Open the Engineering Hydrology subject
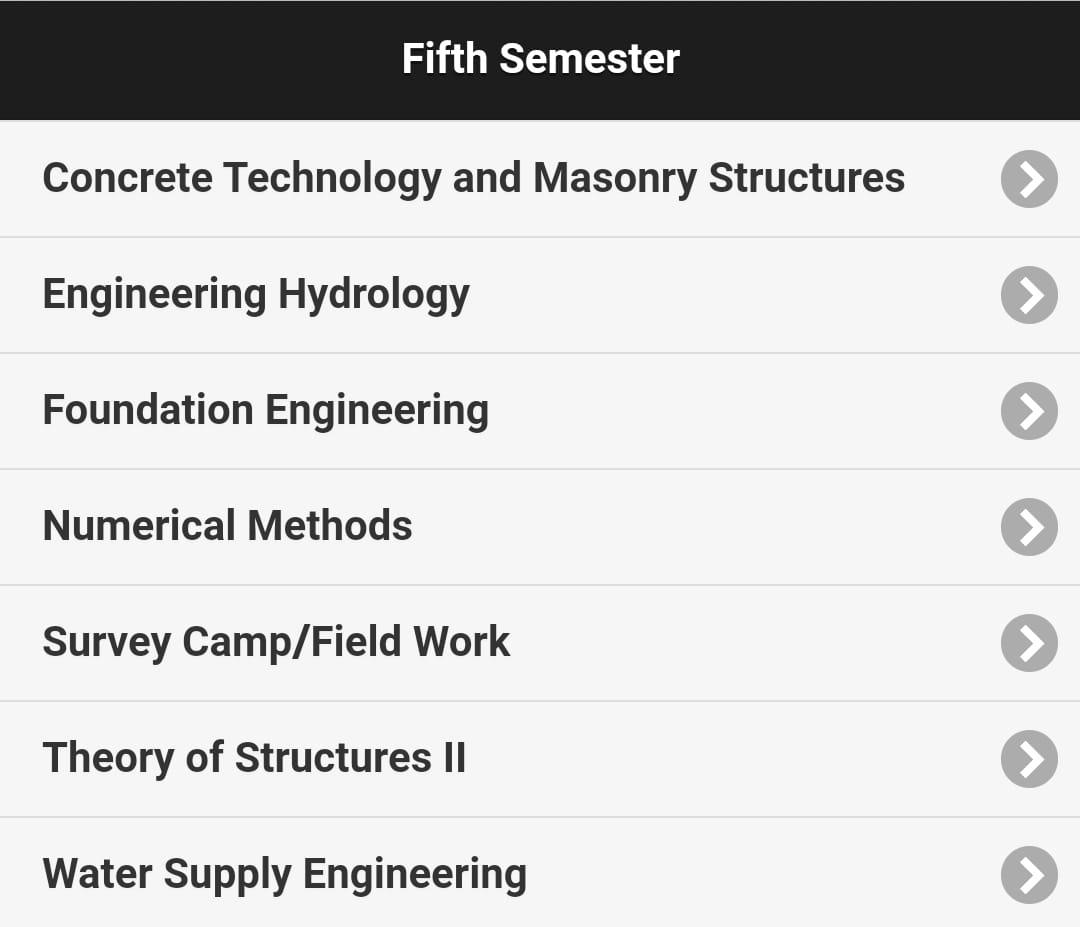This screenshot has width=1080, height=927. (540, 295)
